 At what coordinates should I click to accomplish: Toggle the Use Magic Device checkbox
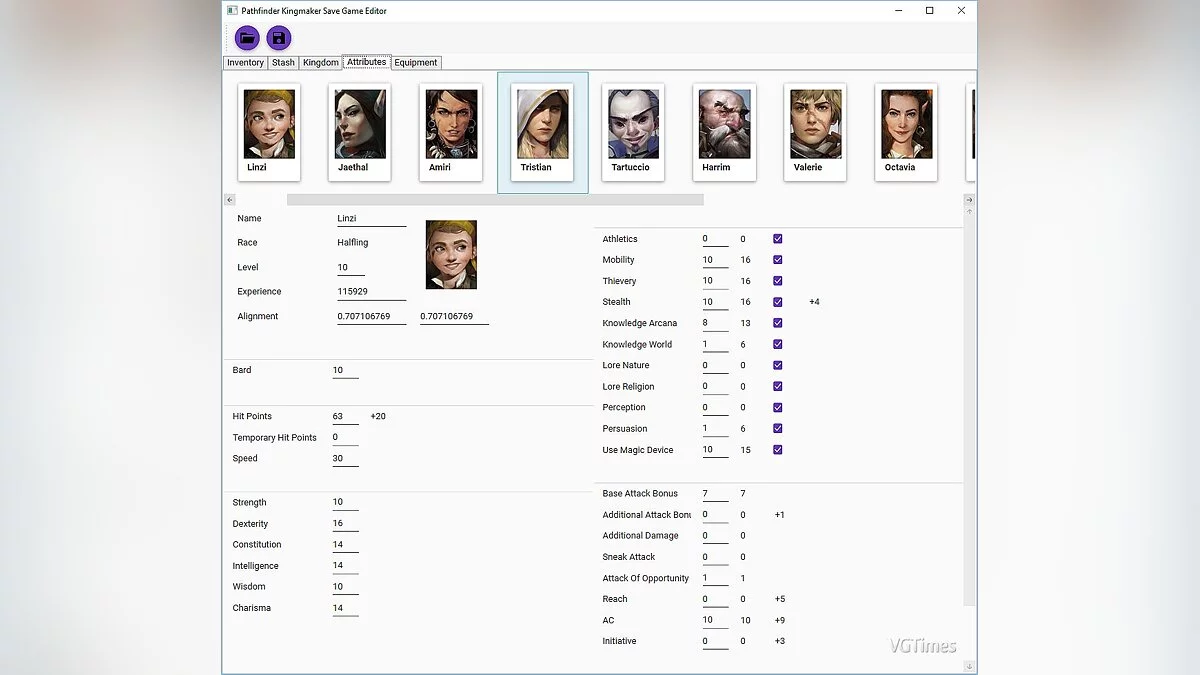coord(777,450)
